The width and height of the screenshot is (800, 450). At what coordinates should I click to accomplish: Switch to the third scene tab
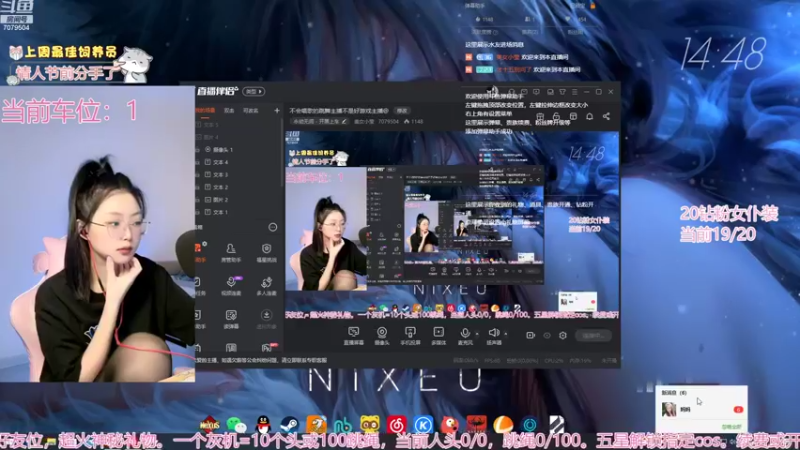click(251, 110)
